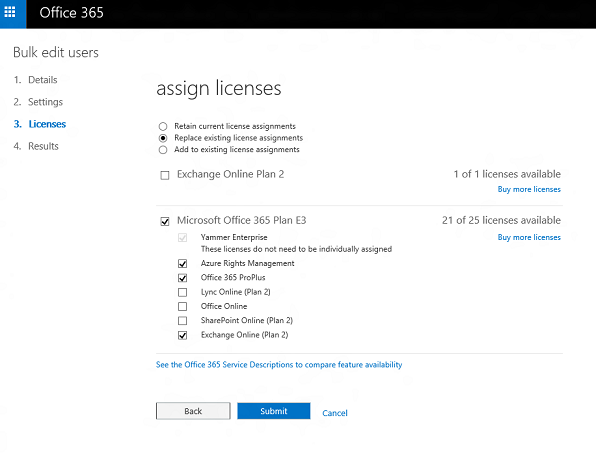The image size is (596, 461).
Task: Click the Back button
Action: (193, 411)
